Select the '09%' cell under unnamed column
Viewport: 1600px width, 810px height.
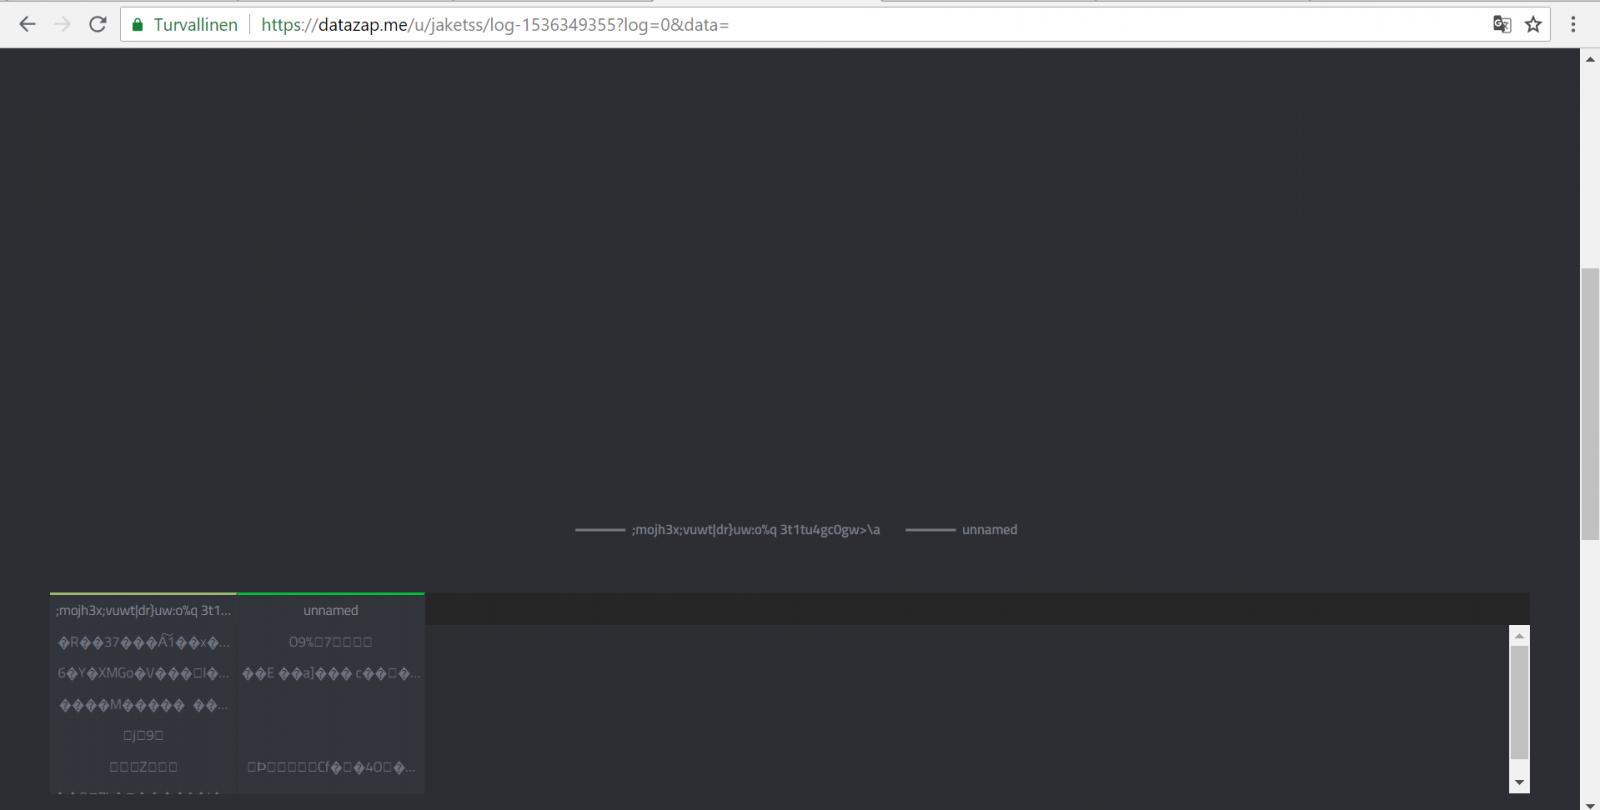click(x=331, y=642)
